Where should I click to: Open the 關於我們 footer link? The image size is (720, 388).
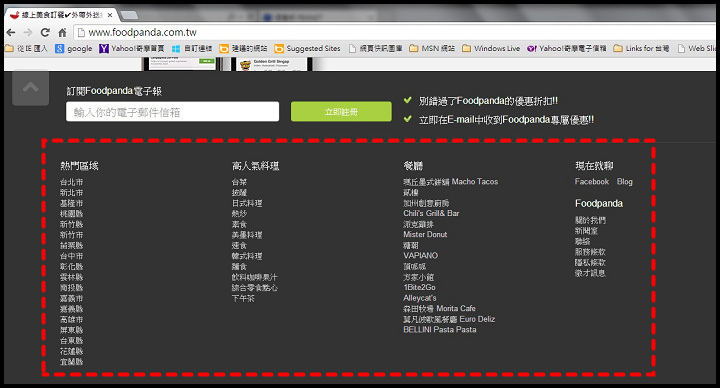coord(590,220)
